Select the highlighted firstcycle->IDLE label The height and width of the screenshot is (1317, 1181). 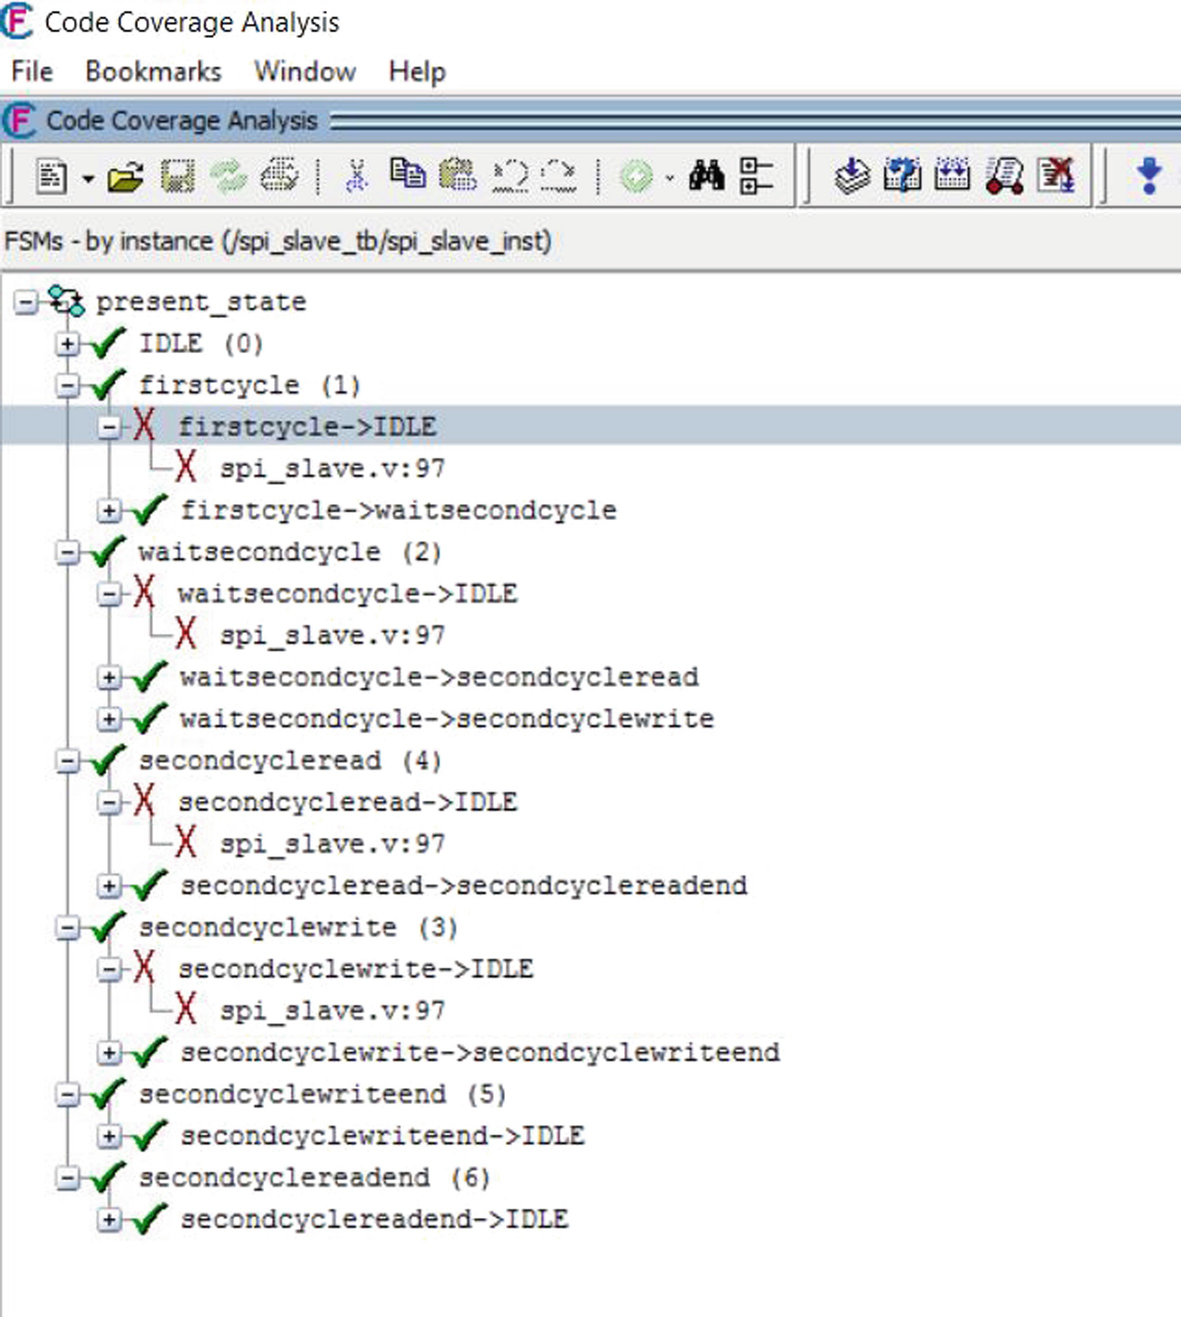click(x=307, y=427)
